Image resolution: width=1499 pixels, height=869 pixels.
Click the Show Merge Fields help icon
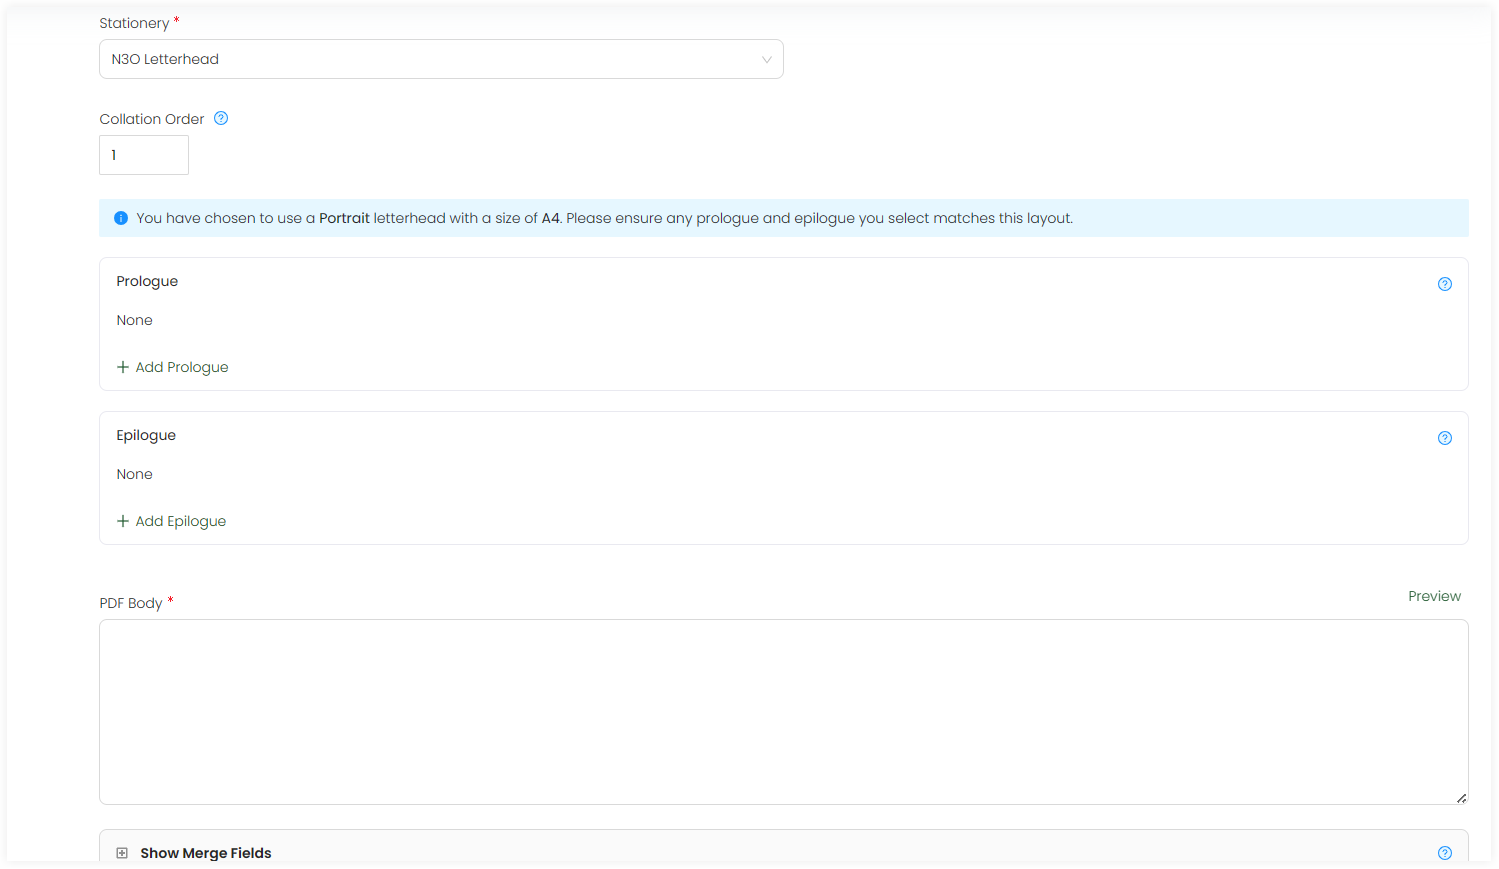[1444, 853]
